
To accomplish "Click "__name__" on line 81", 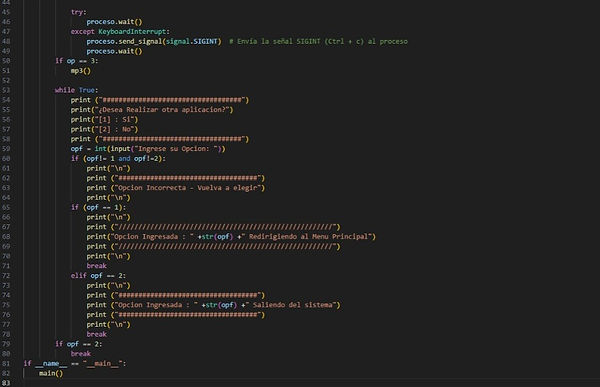I will point(51,364).
